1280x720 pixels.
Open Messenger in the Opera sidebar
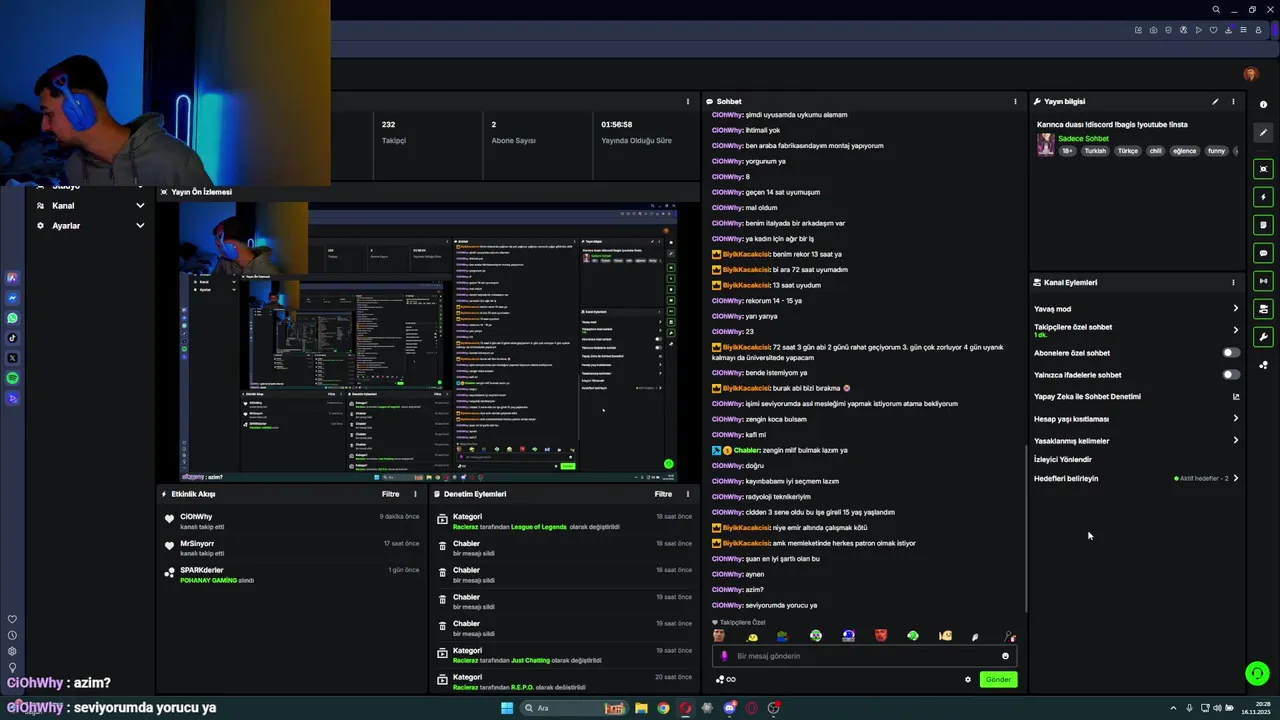coord(12,298)
